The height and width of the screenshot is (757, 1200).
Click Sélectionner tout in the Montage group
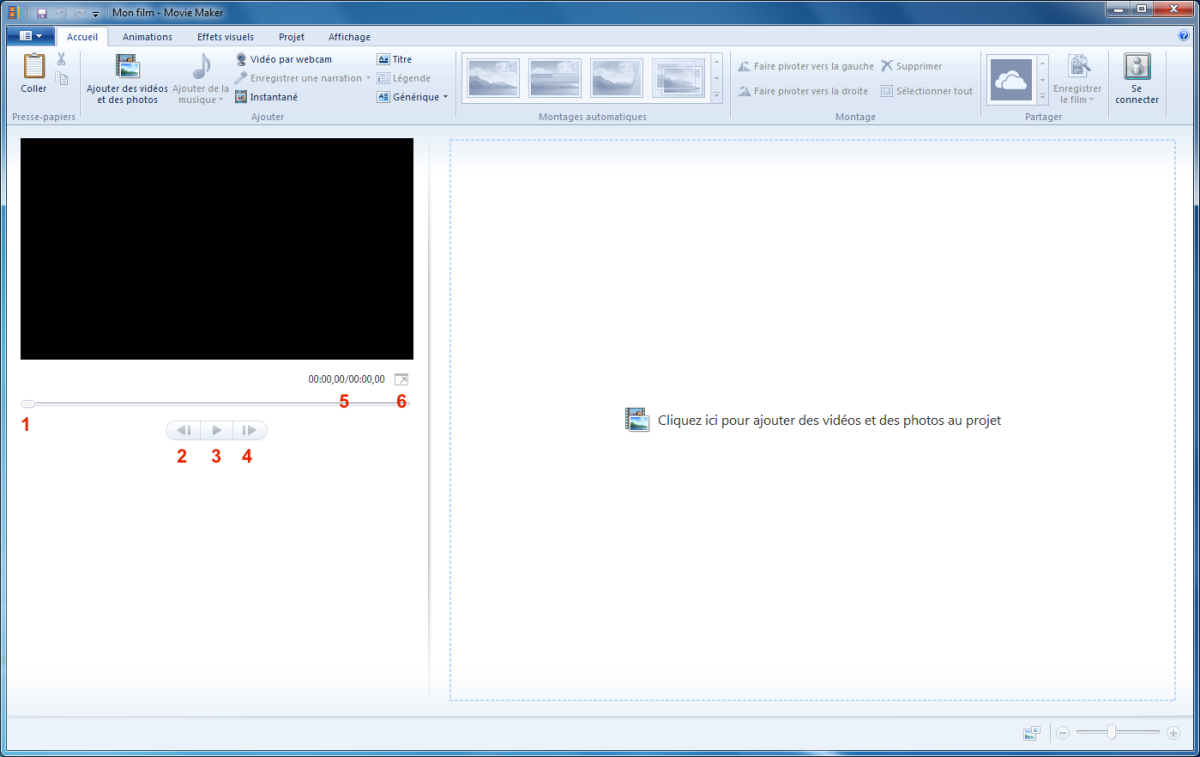(926, 91)
